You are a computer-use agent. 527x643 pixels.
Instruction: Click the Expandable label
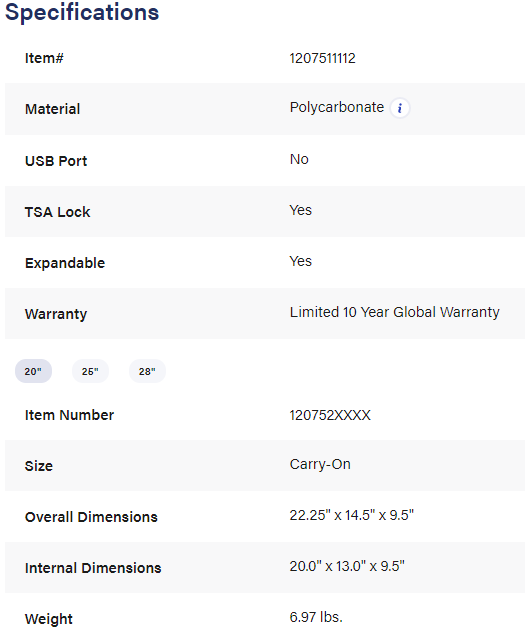(65, 263)
